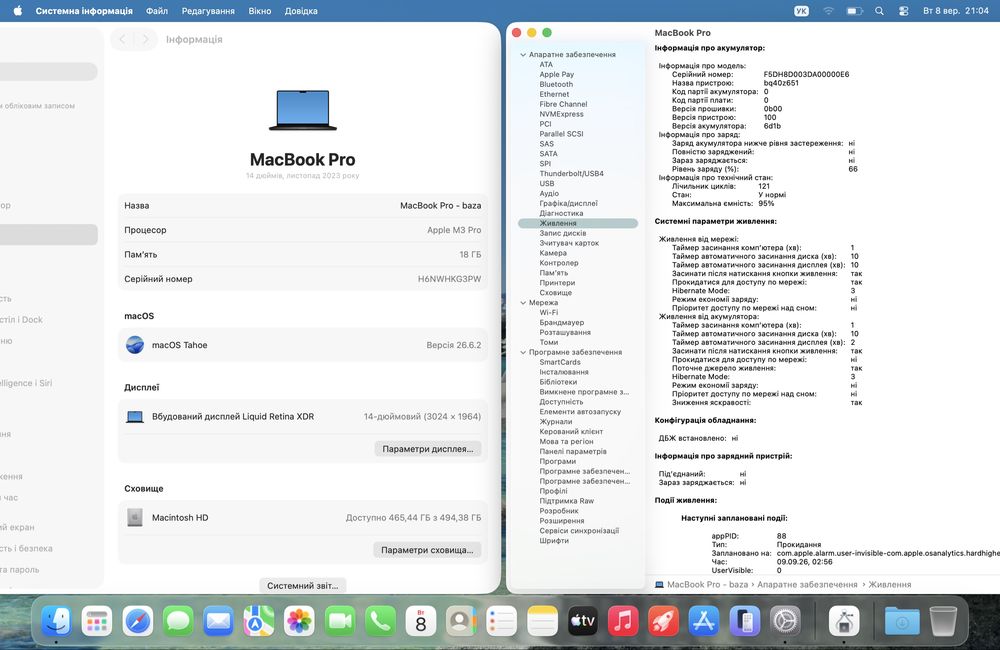Screen dimensions: 1000x650
Task: Launch Apple TV from the Dock
Action: tap(582, 621)
